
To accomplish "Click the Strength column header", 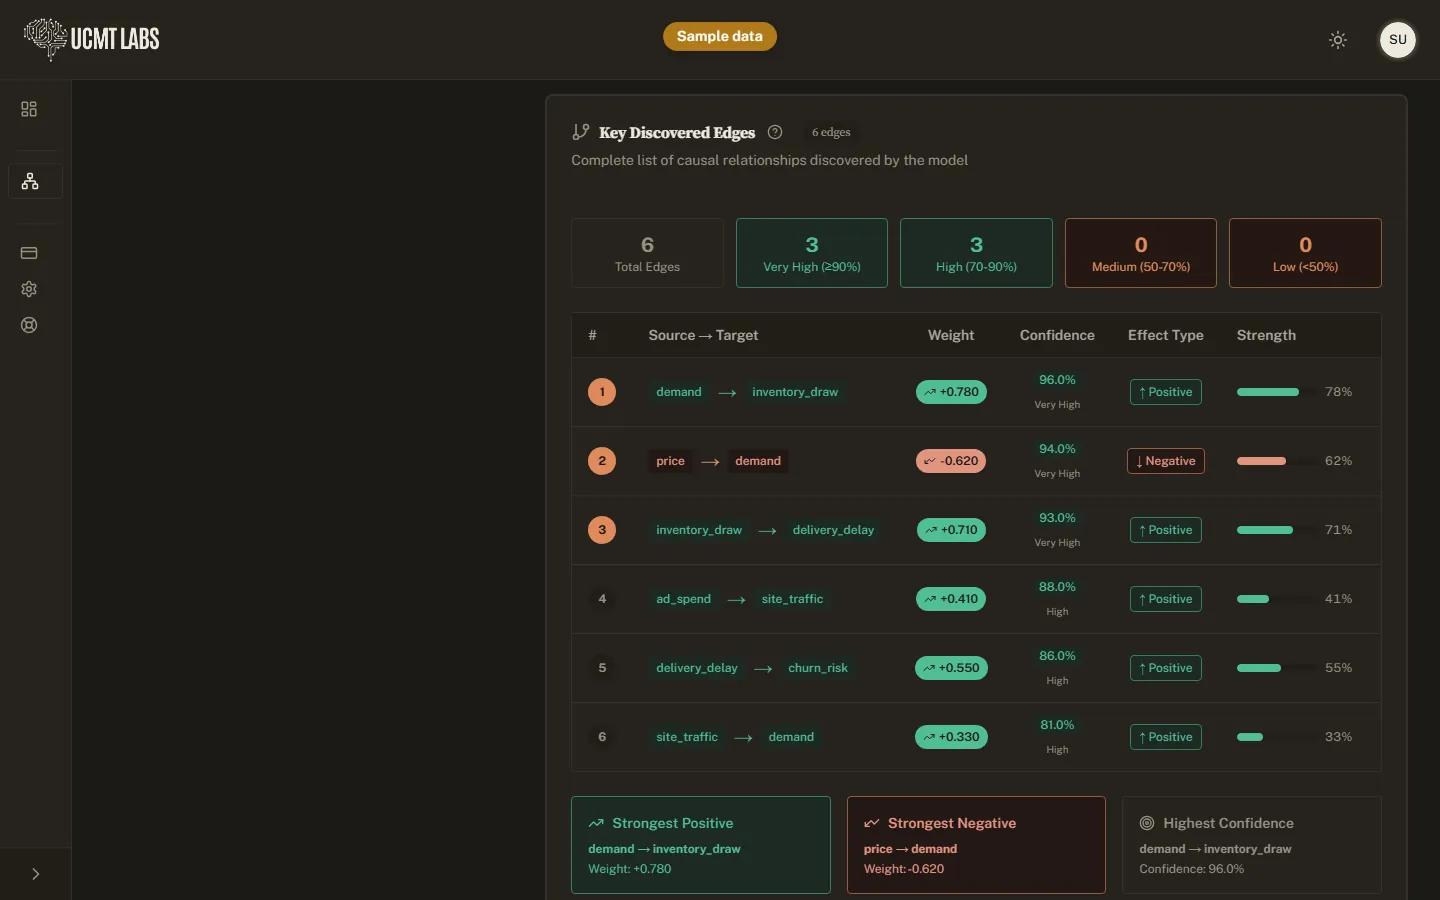I will click(1266, 335).
